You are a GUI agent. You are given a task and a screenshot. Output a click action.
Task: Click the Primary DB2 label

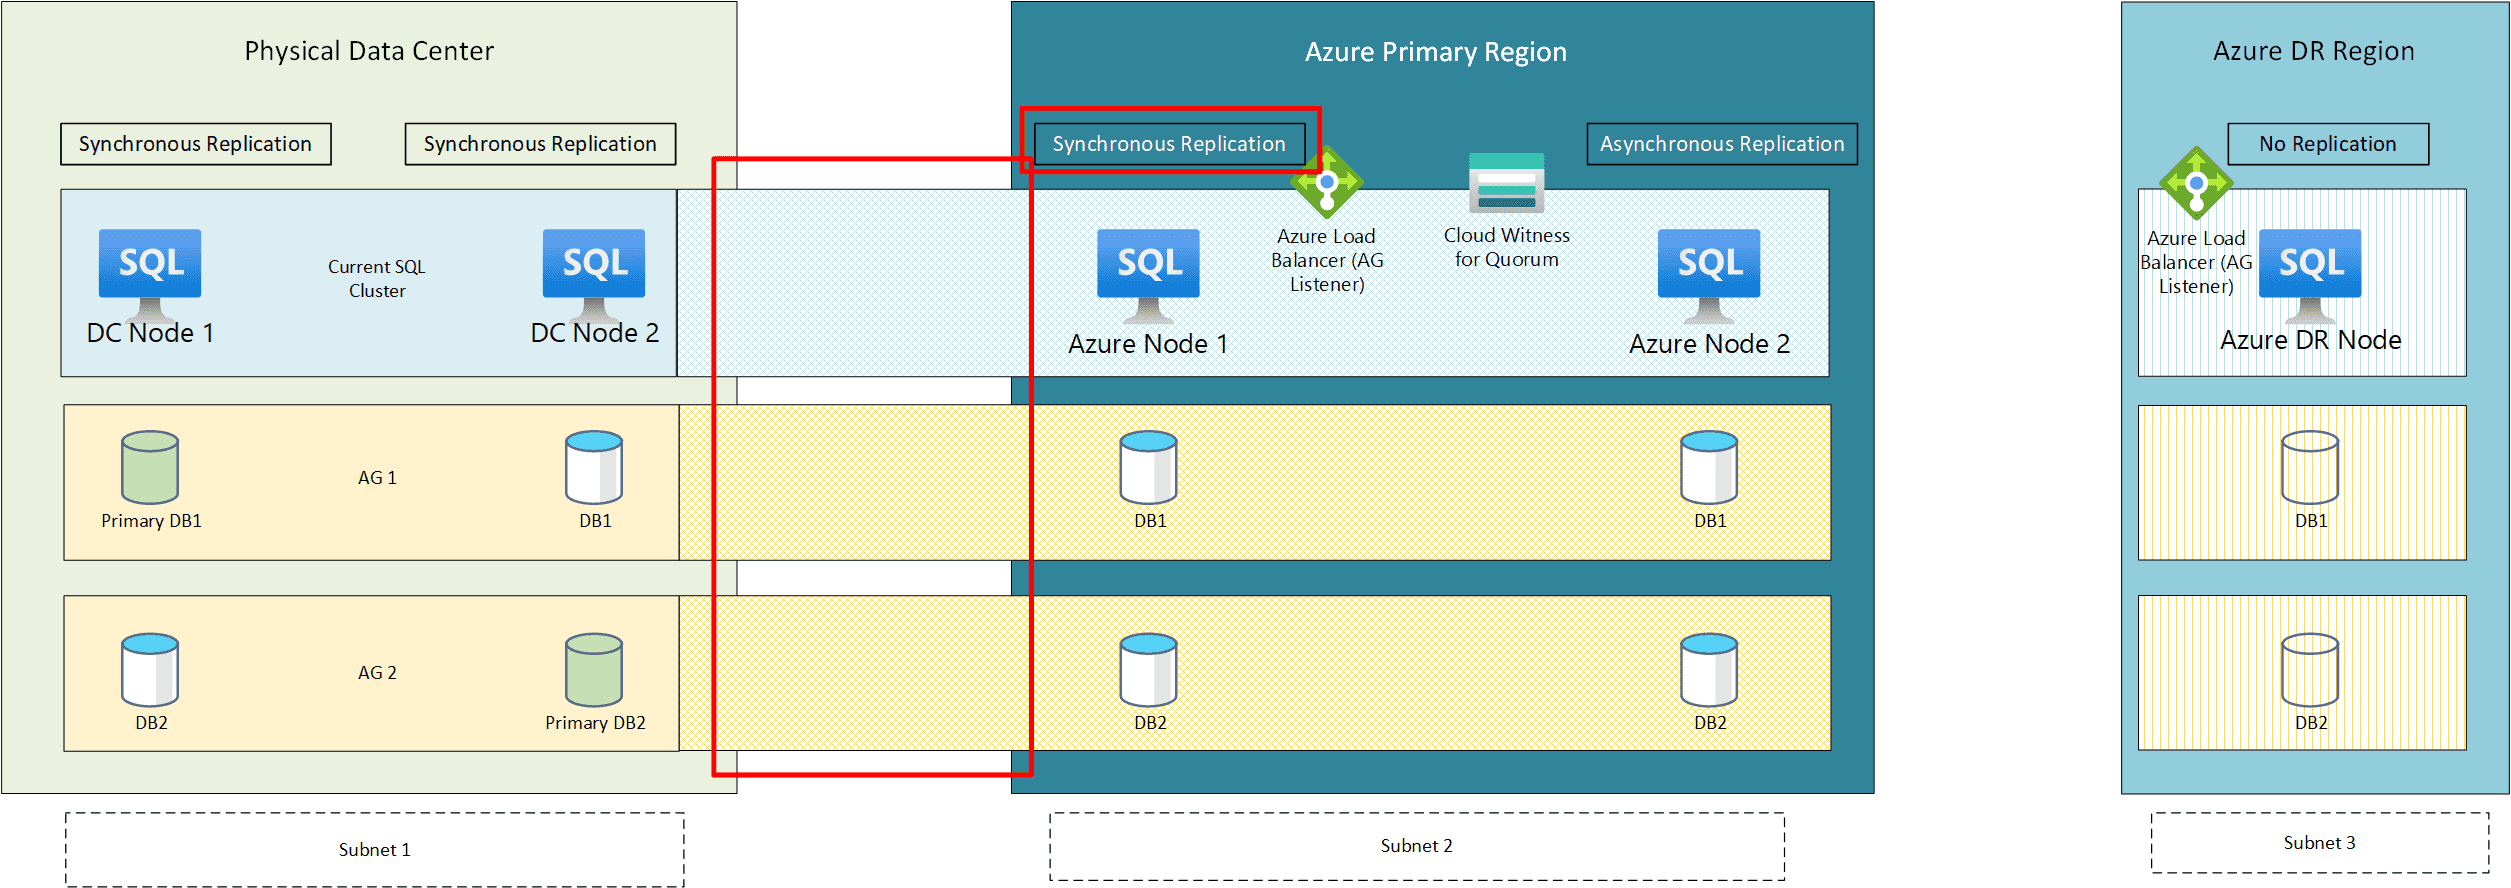(595, 723)
